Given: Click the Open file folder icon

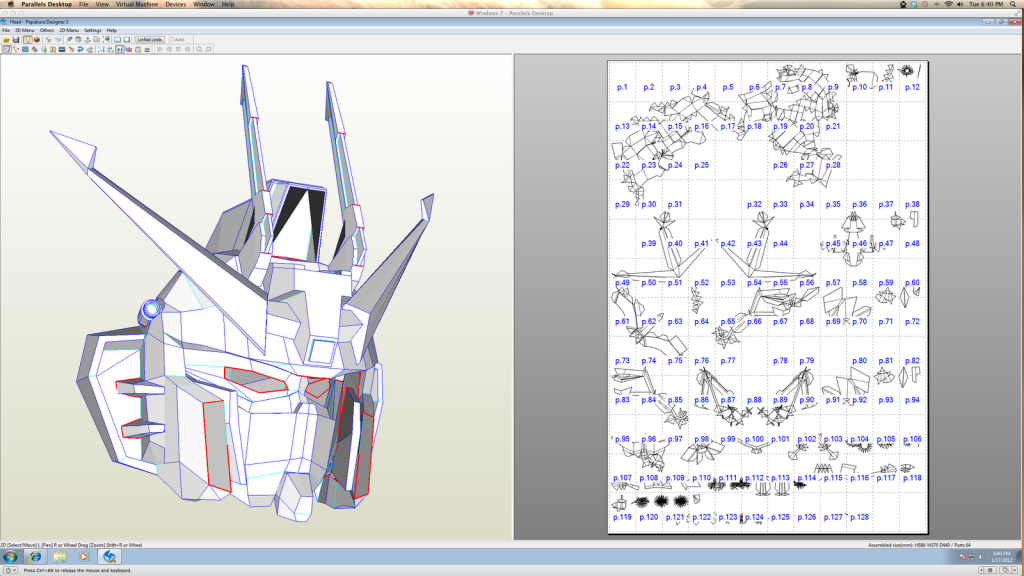Looking at the screenshot, I should [x=6, y=39].
